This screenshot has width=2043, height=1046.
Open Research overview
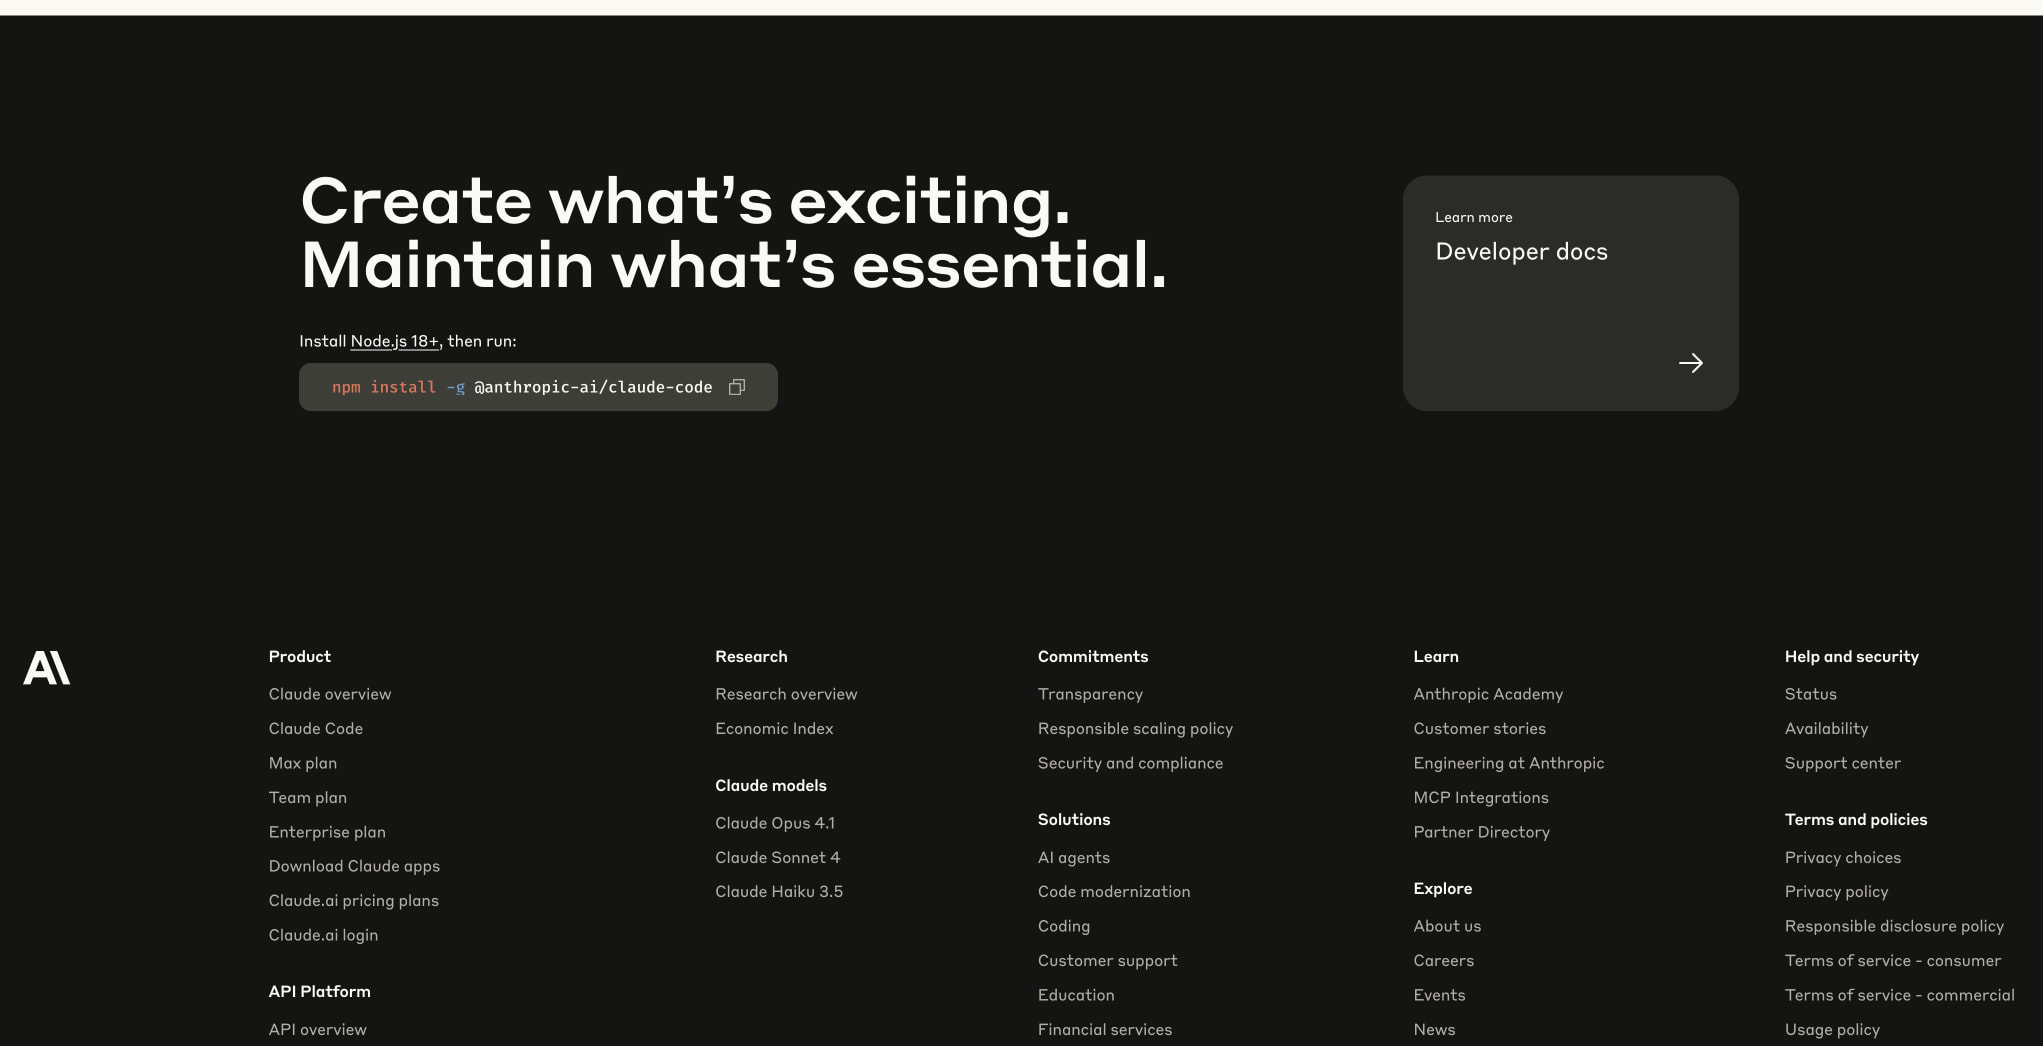point(786,694)
